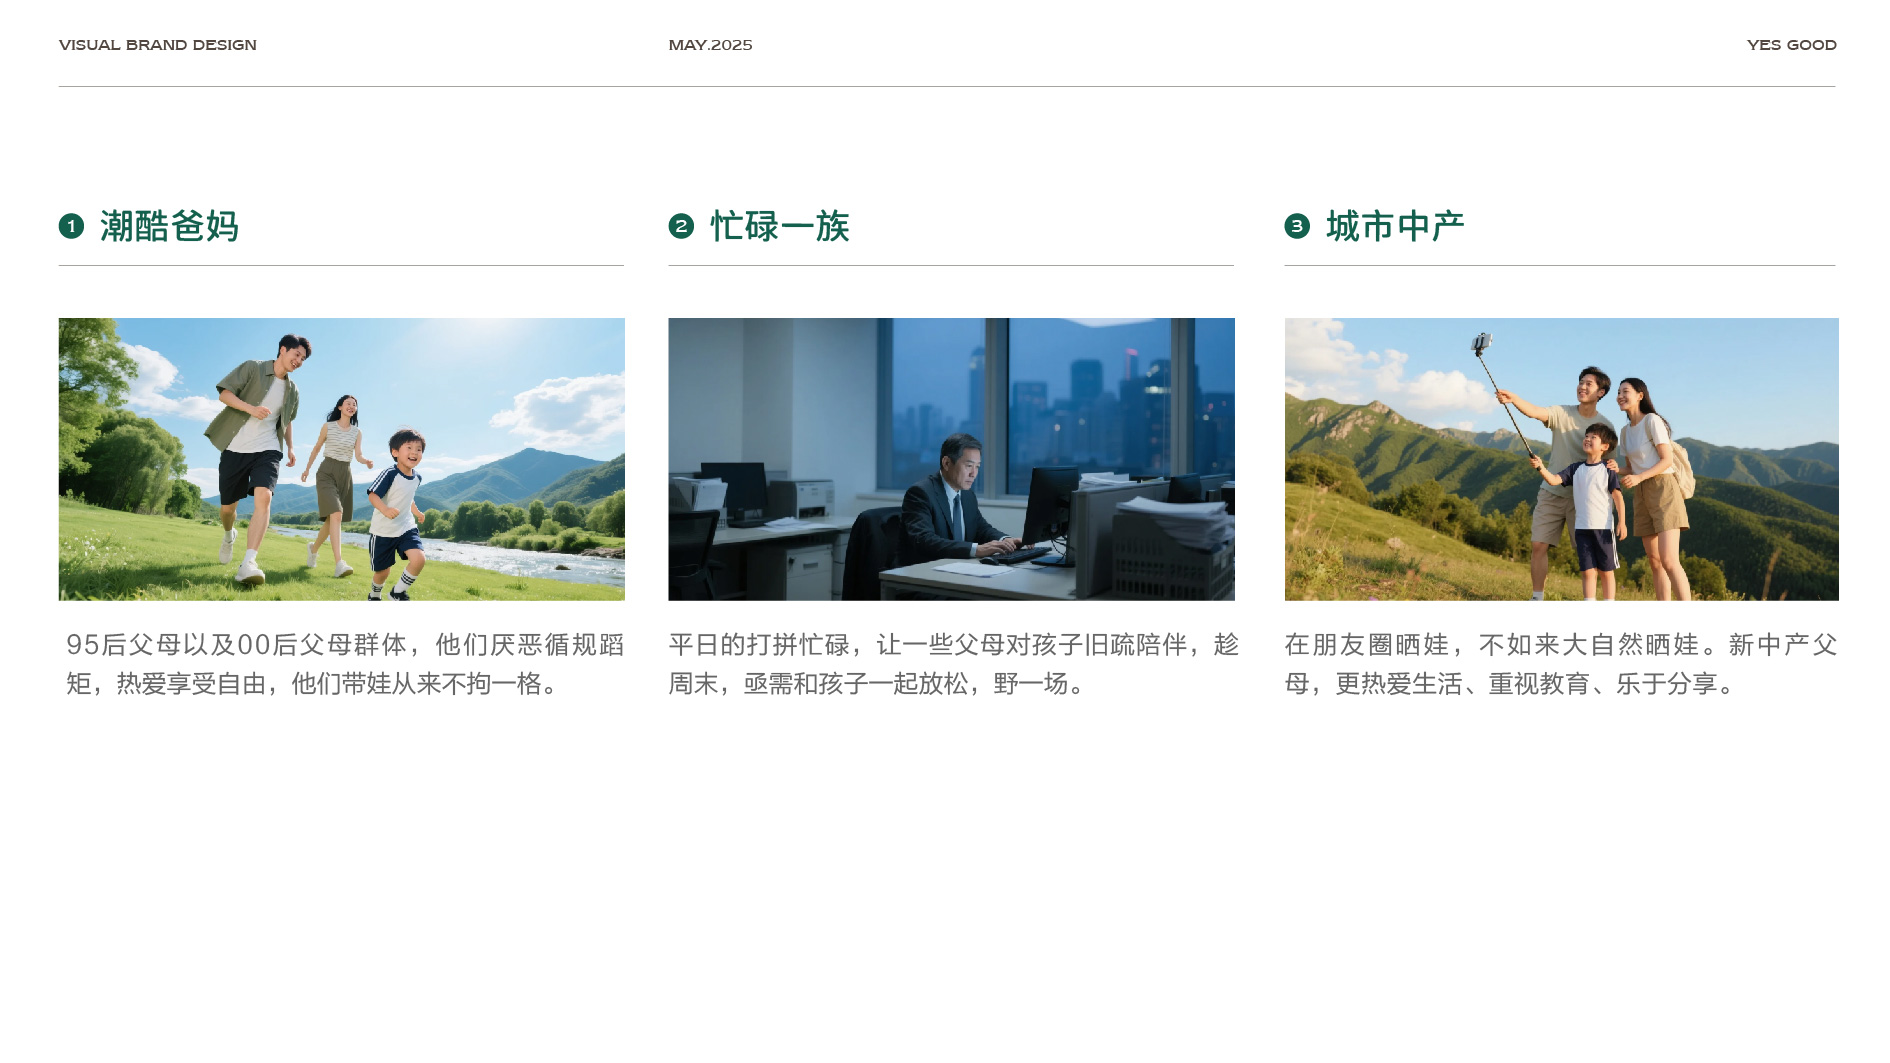Click the long header divider line
This screenshot has height=1063, width=1890.
click(947, 86)
